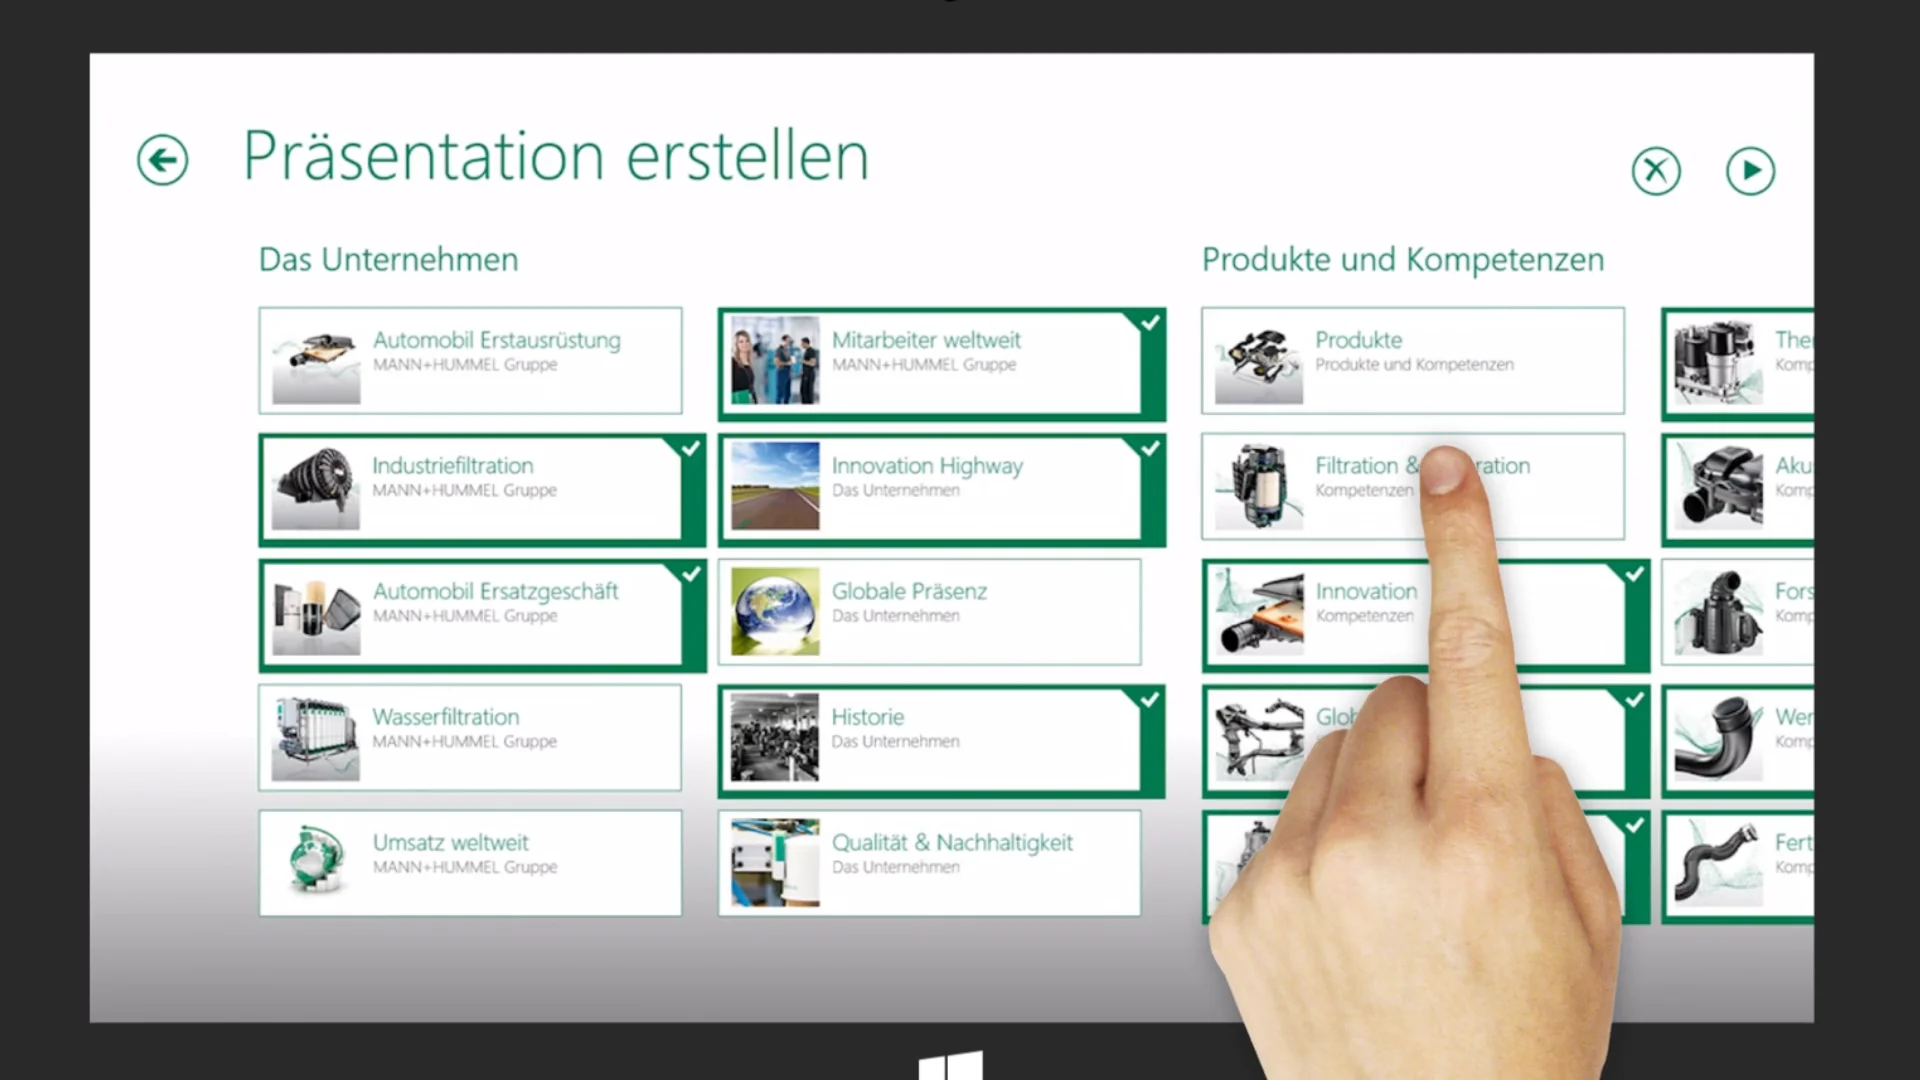The width and height of the screenshot is (1920, 1080).
Task: Cancel via the circled X icon
Action: (x=1656, y=170)
